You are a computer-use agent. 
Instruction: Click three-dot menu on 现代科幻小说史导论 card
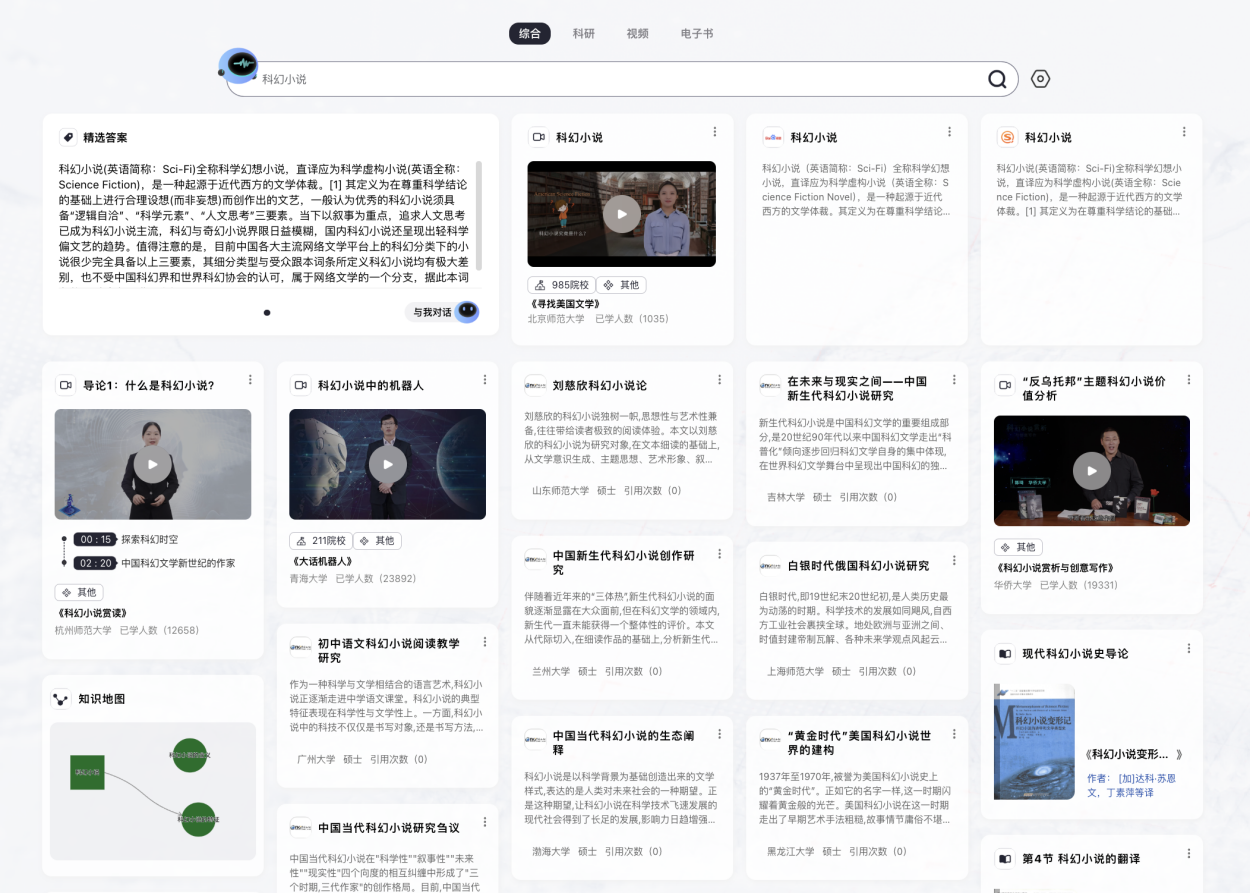1188,649
